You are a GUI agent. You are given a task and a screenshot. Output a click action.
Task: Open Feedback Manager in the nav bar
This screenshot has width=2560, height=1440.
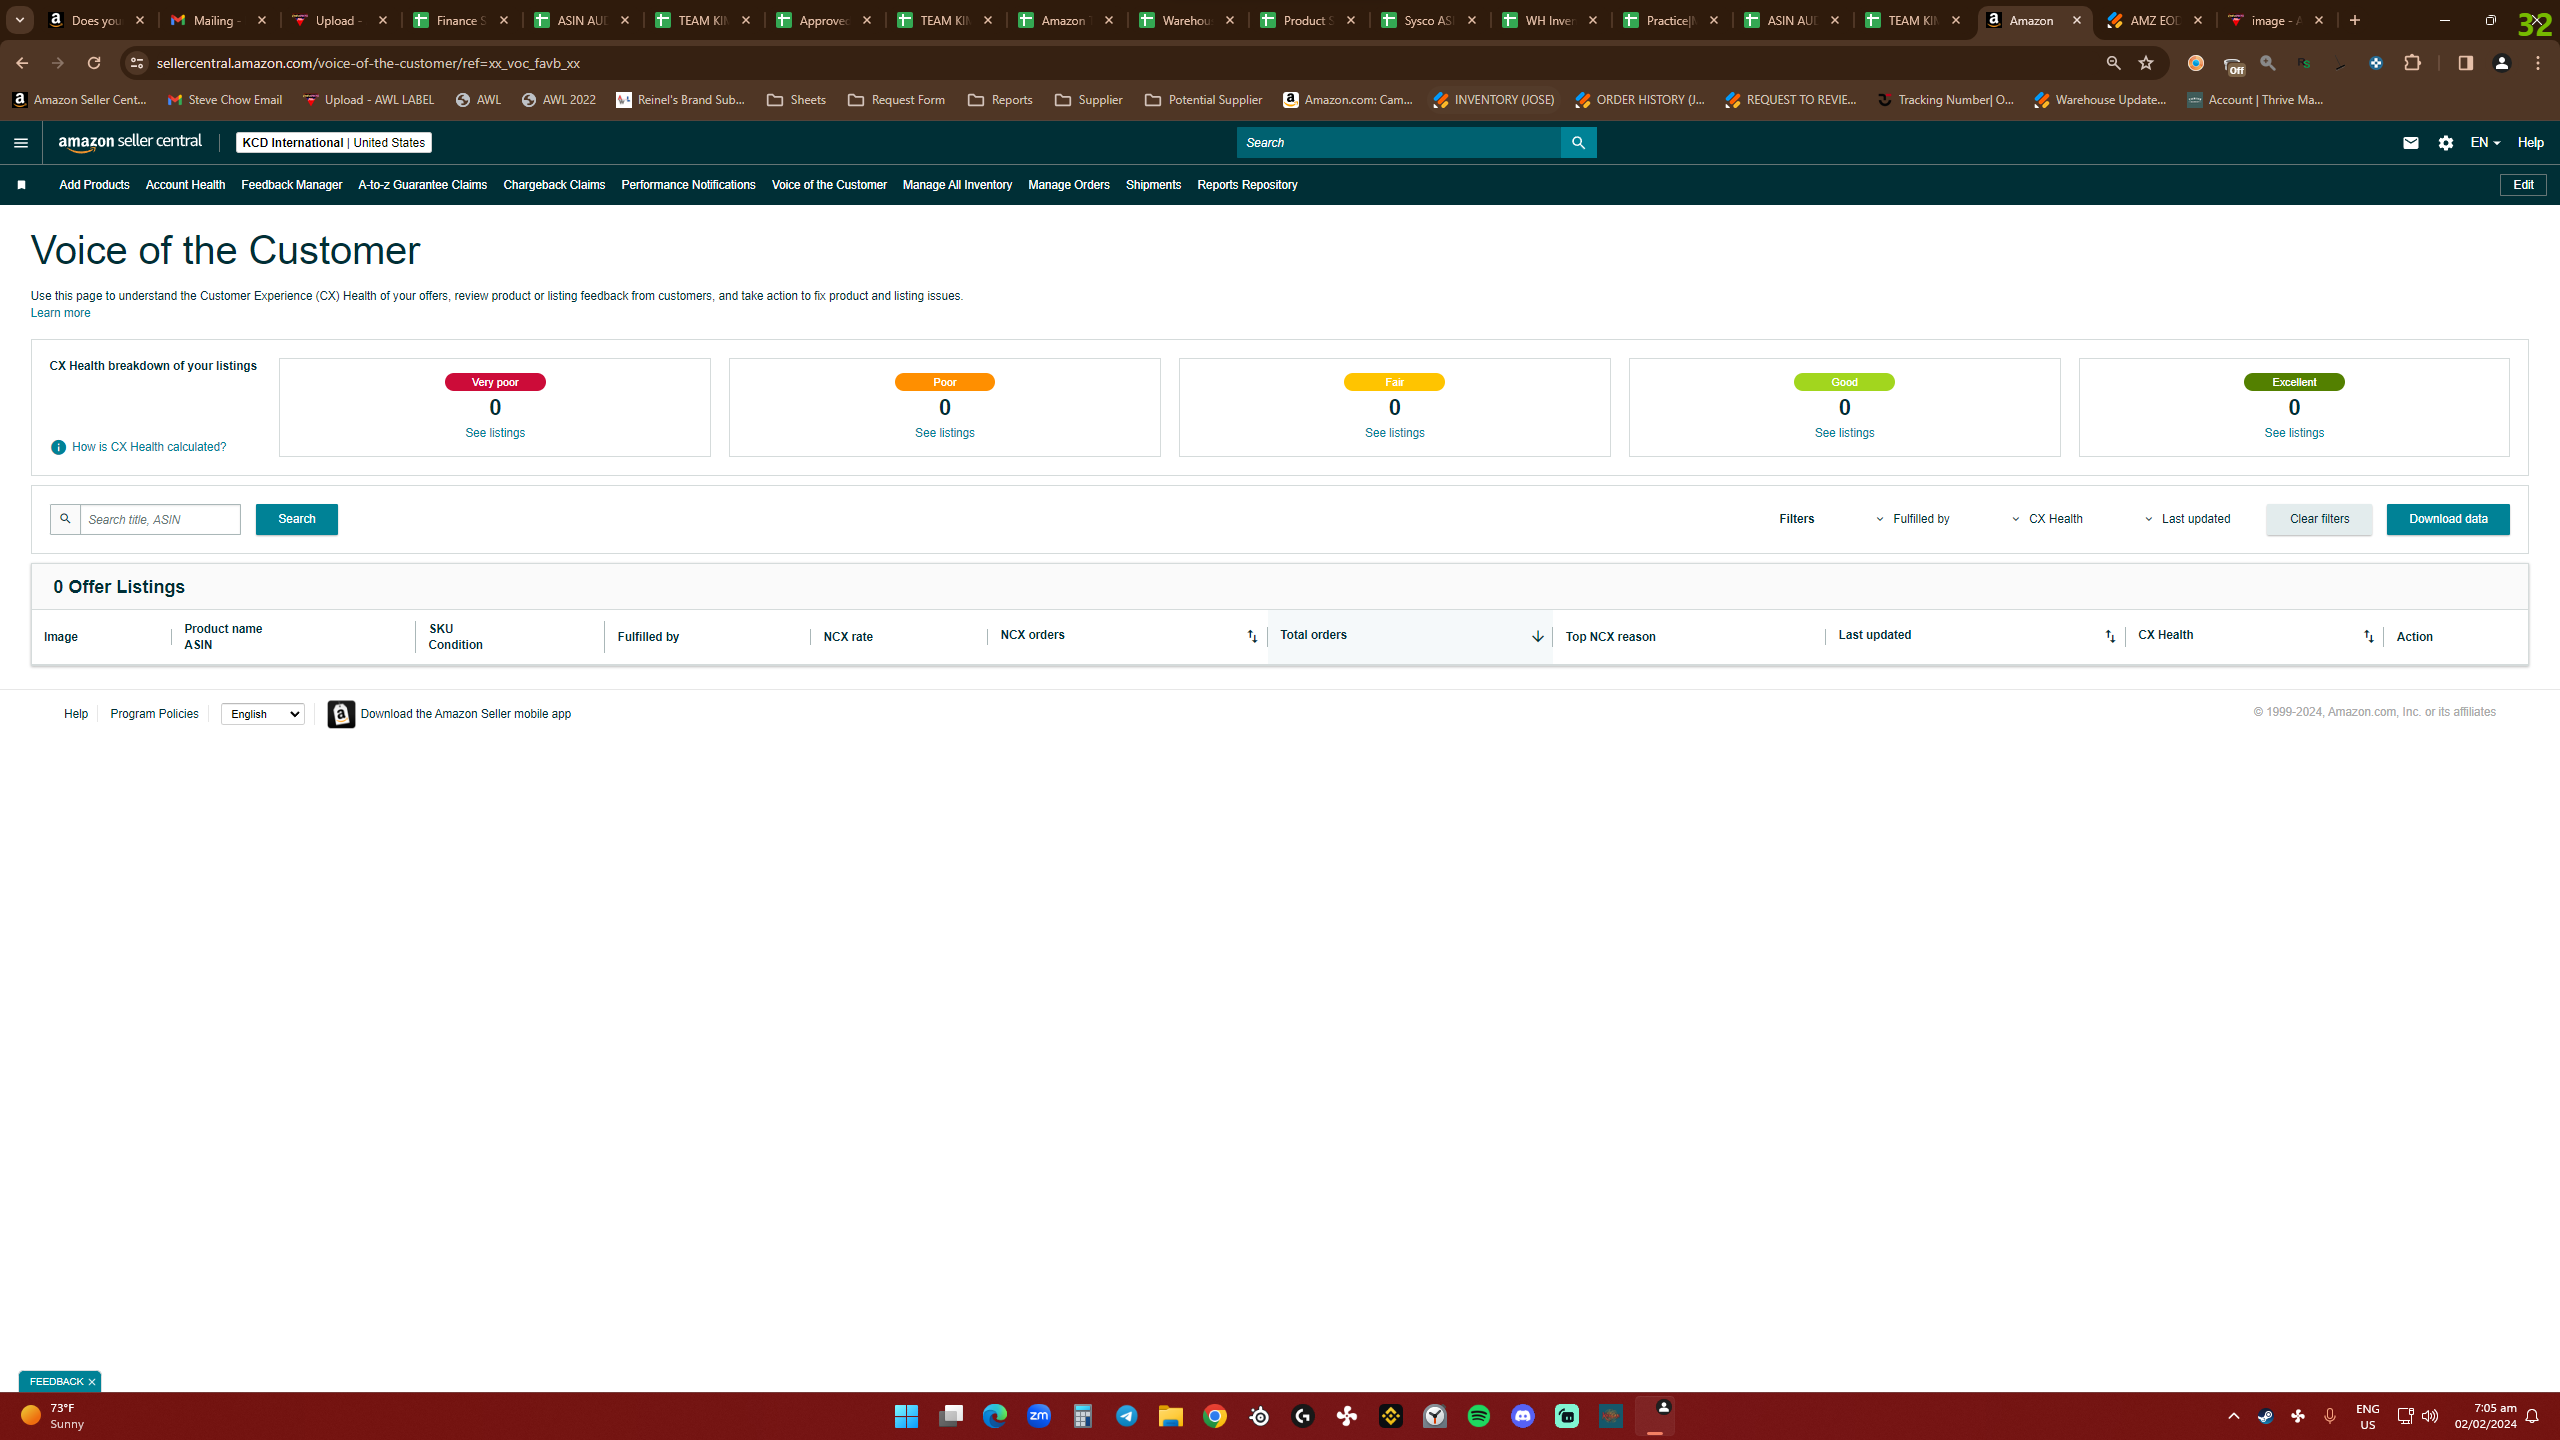coord(291,185)
